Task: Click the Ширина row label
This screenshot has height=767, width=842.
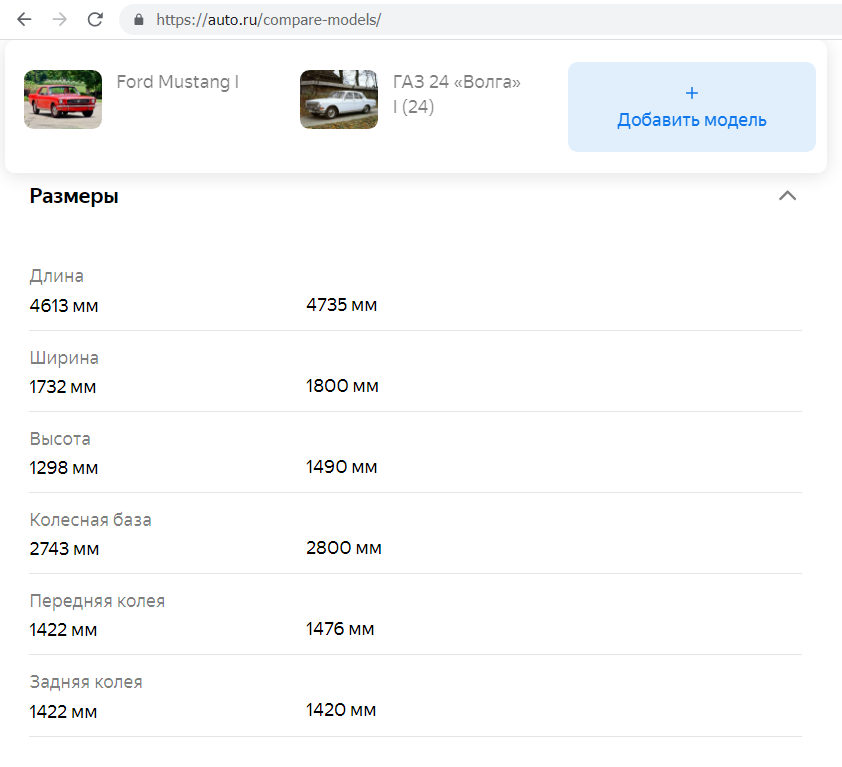Action: coord(64,358)
